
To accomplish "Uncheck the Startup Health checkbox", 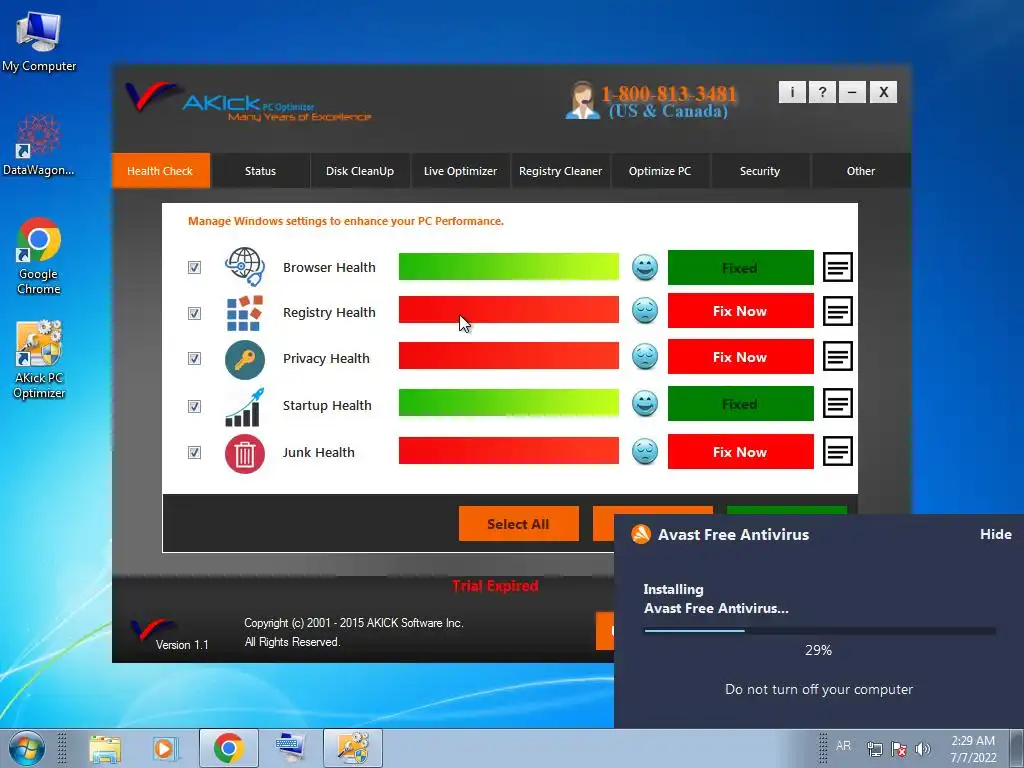I will (x=195, y=406).
